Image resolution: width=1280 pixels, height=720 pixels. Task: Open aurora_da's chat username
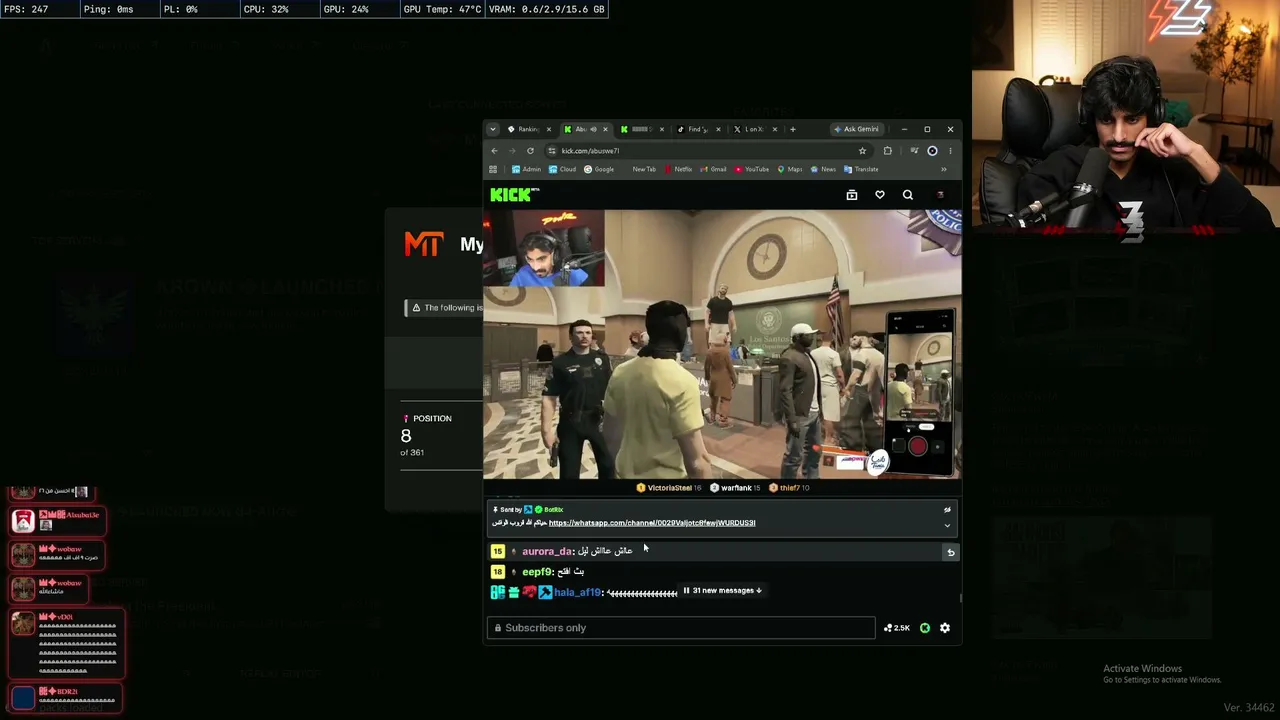[546, 552]
